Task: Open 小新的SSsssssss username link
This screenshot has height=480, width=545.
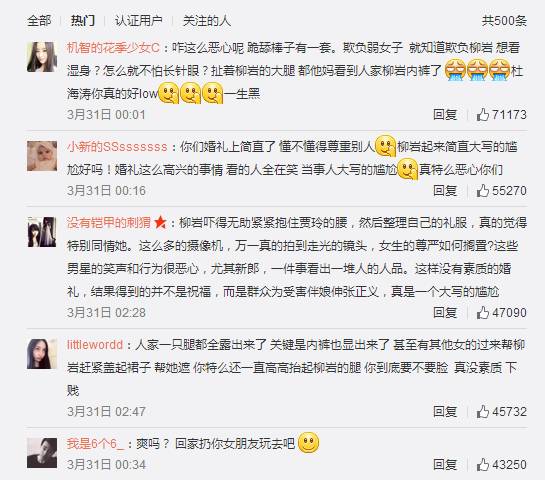Action: pyautogui.click(x=117, y=146)
